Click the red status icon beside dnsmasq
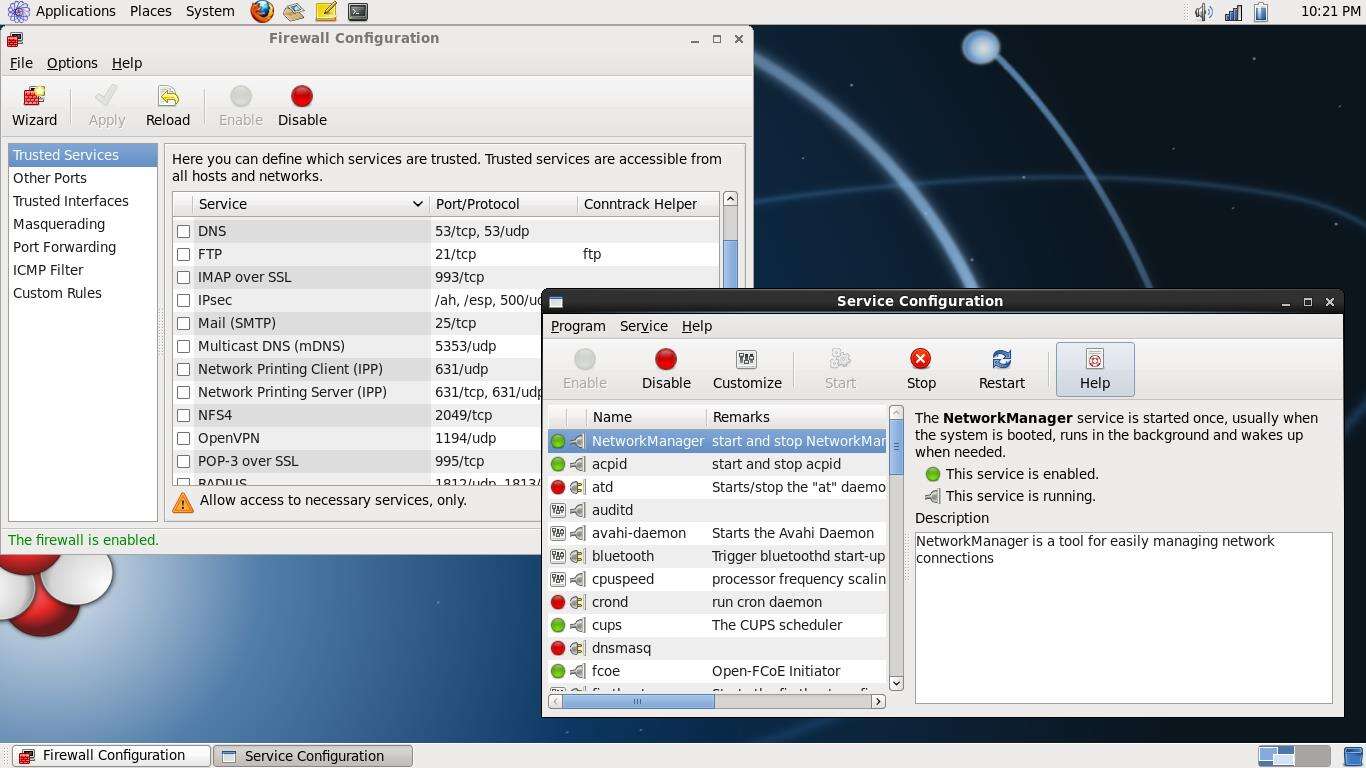 [x=558, y=648]
